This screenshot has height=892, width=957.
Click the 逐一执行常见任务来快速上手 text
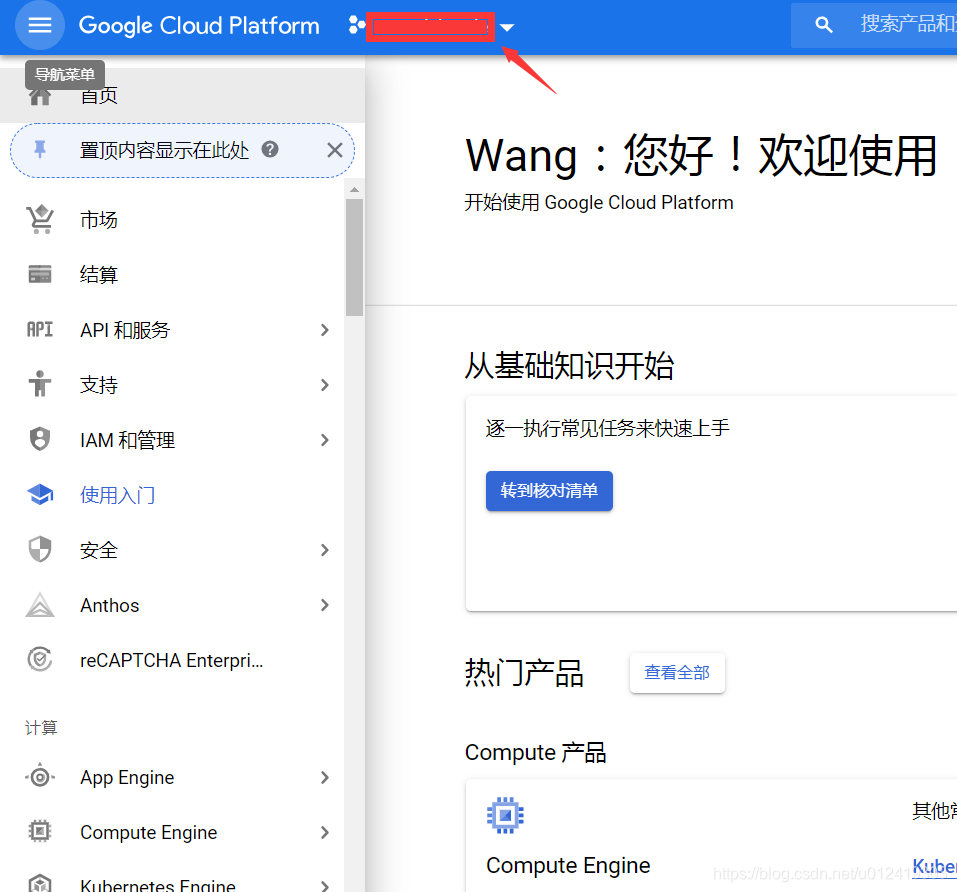[607, 428]
